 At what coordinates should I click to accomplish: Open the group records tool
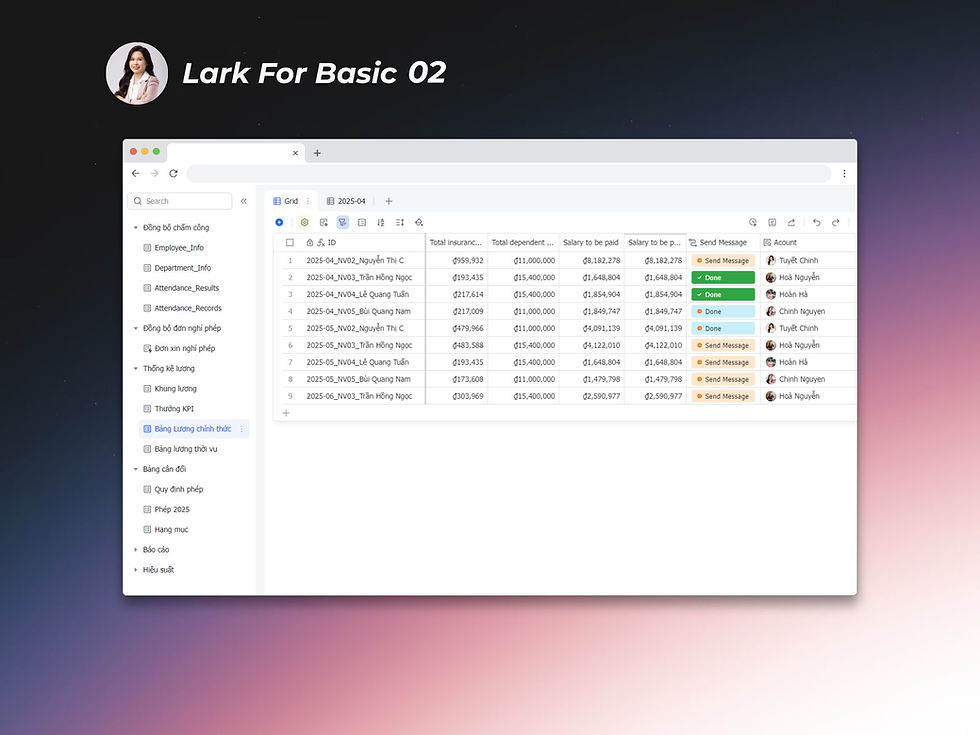(x=362, y=222)
